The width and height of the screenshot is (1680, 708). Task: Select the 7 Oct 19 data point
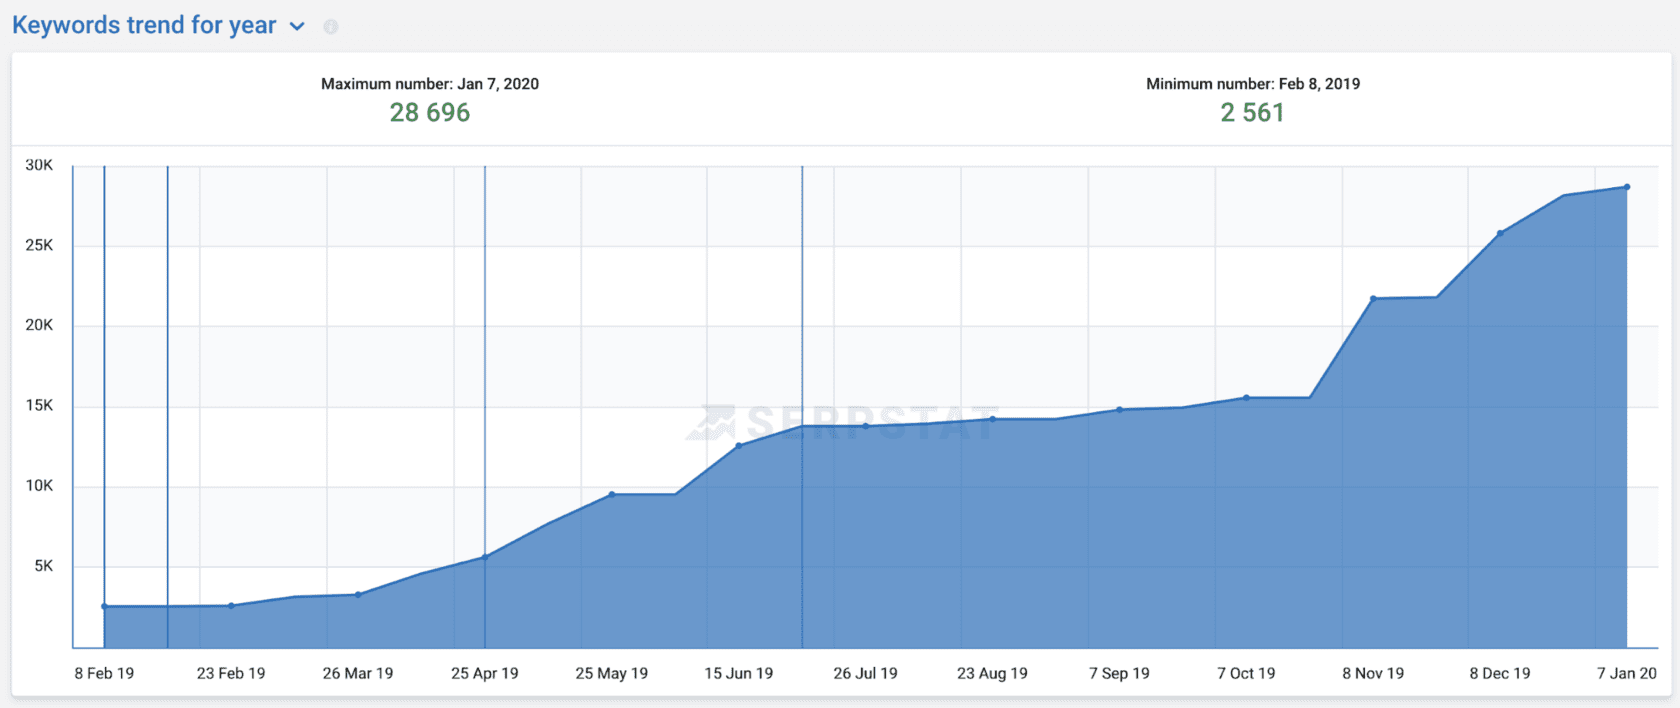click(x=1247, y=397)
